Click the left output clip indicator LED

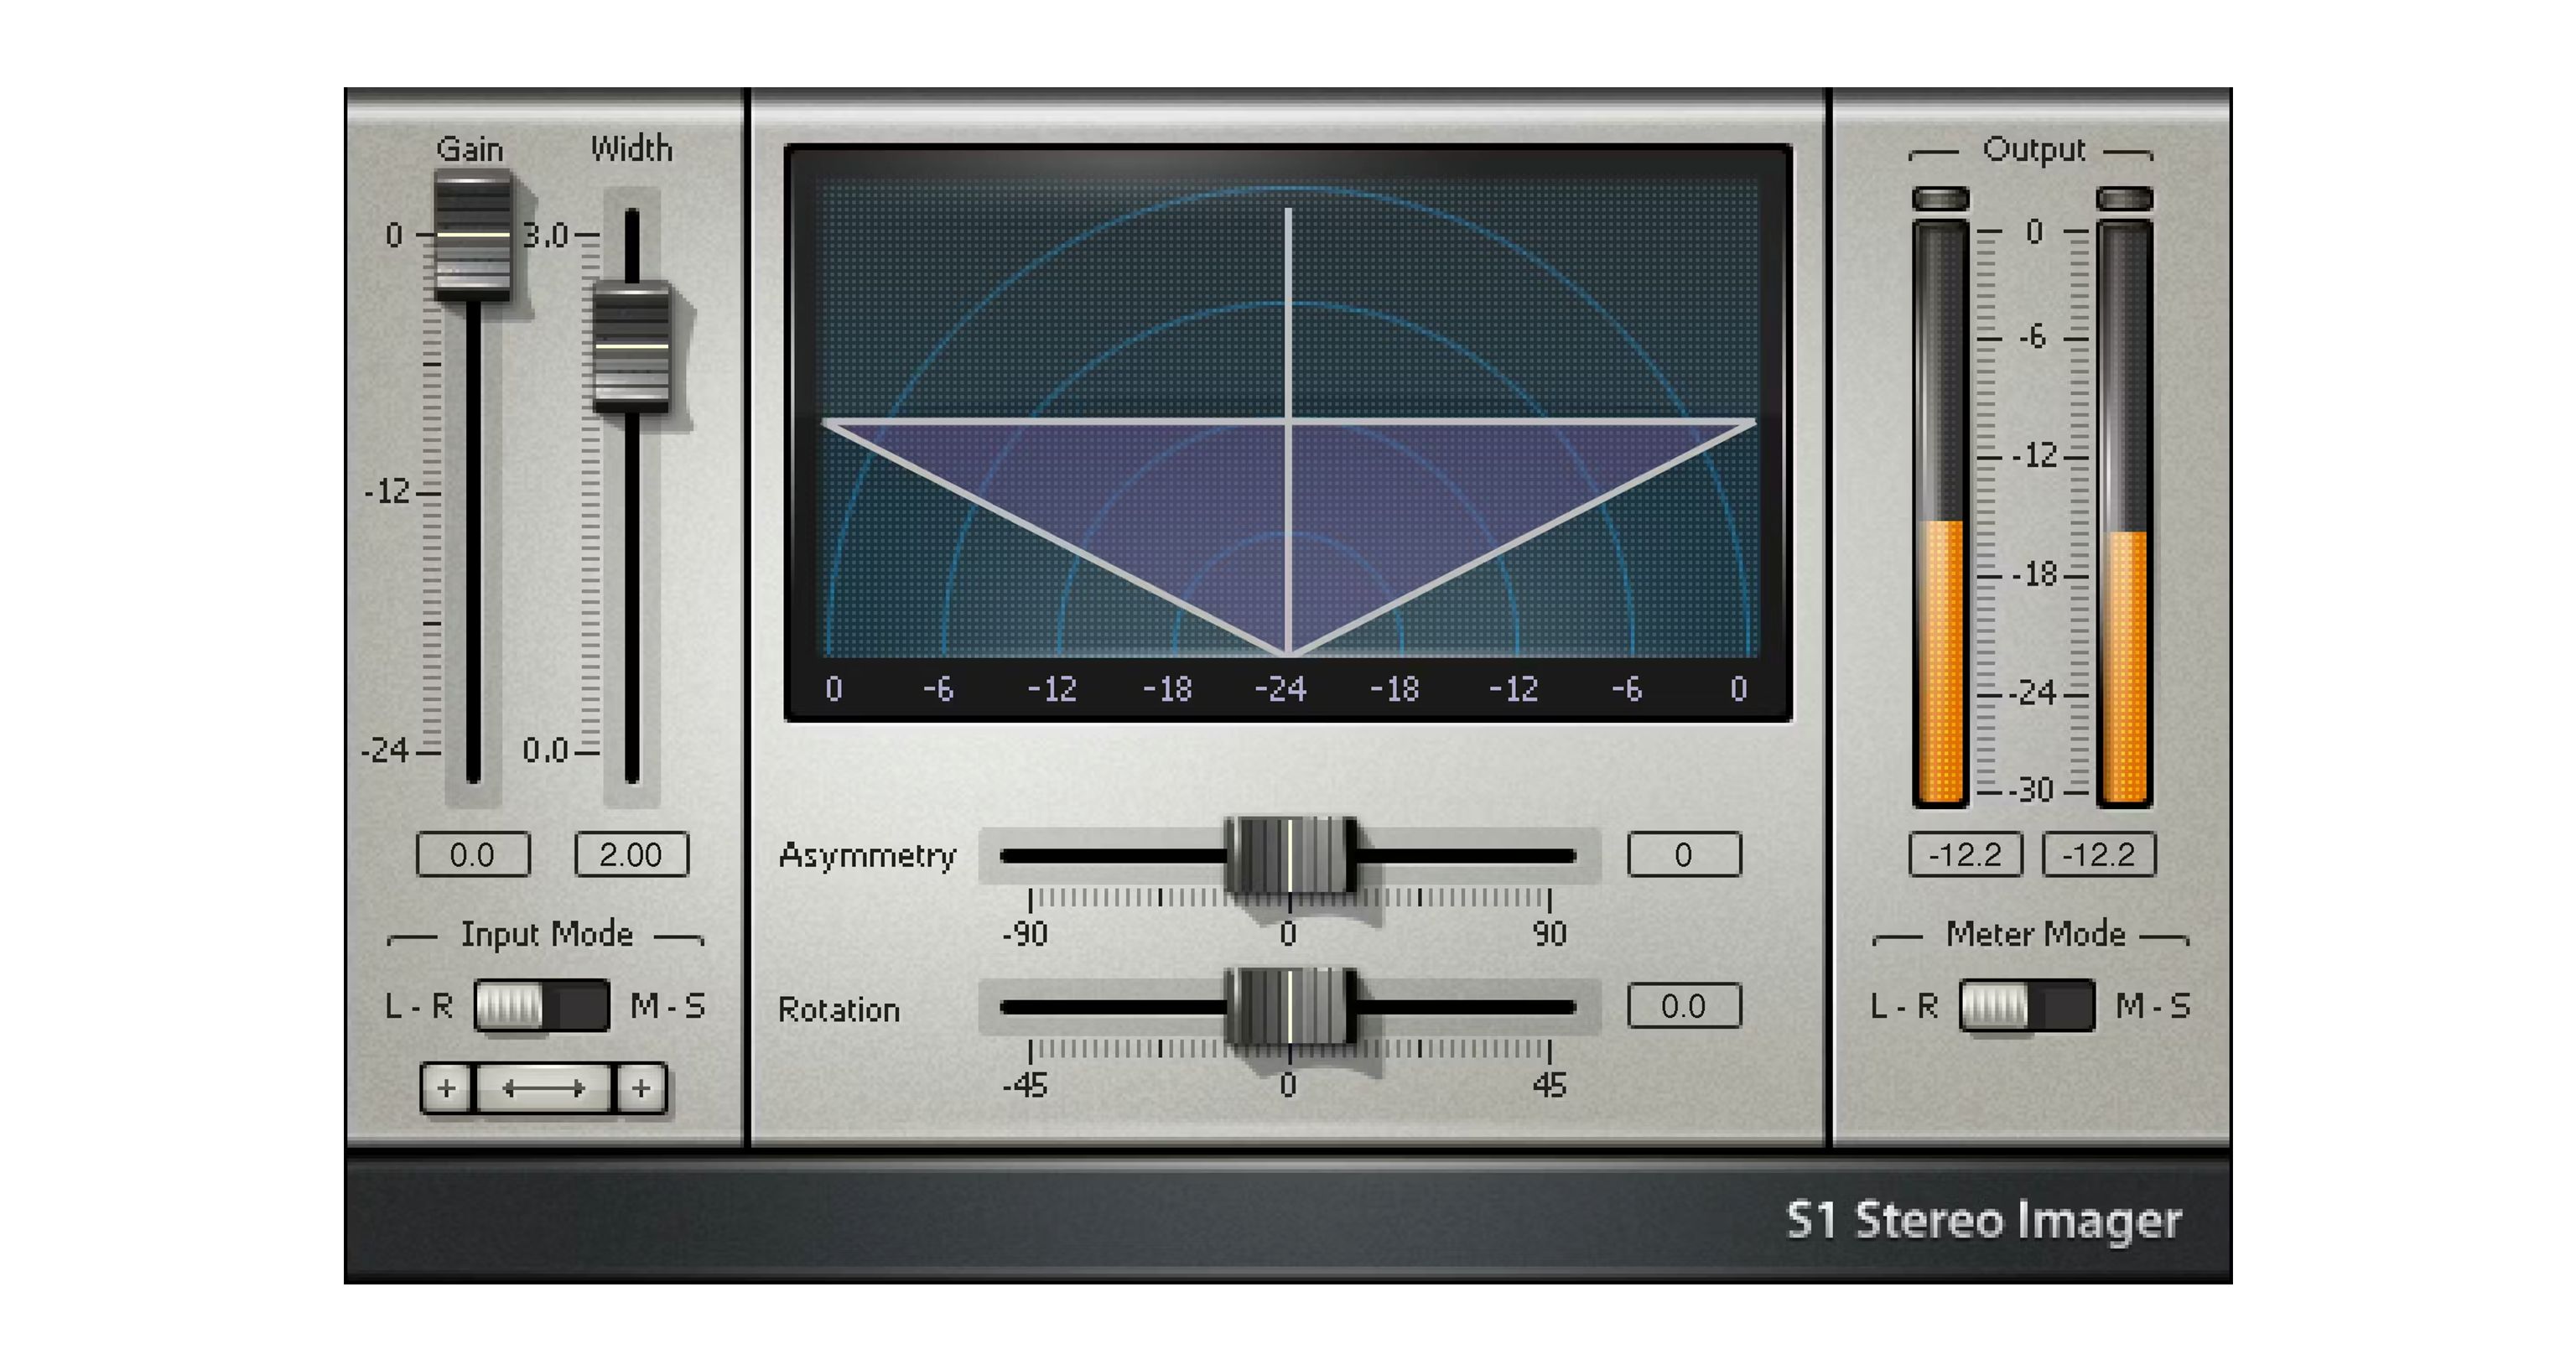point(1940,198)
